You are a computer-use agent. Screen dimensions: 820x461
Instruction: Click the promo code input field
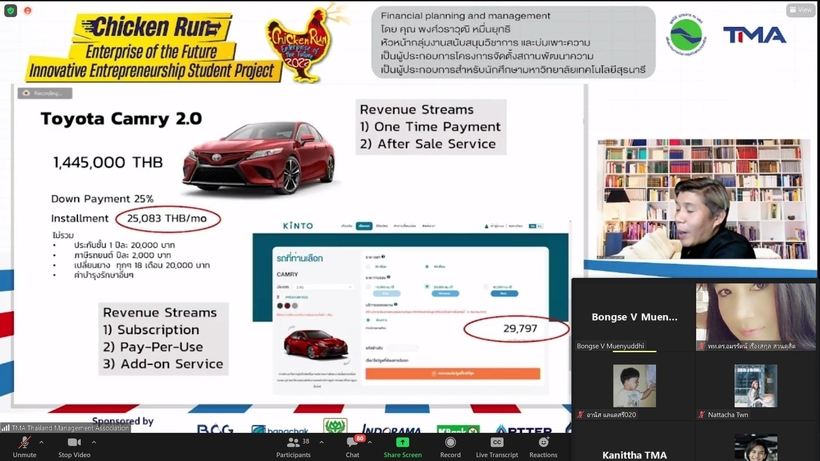403,348
